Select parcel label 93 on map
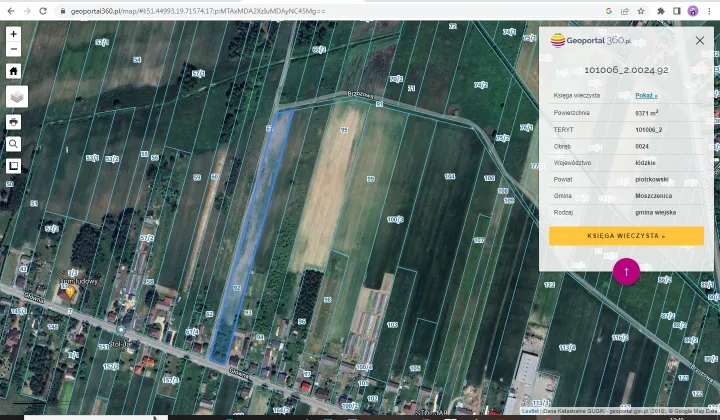Screen dimensions: 720x420 click(x=248, y=313)
